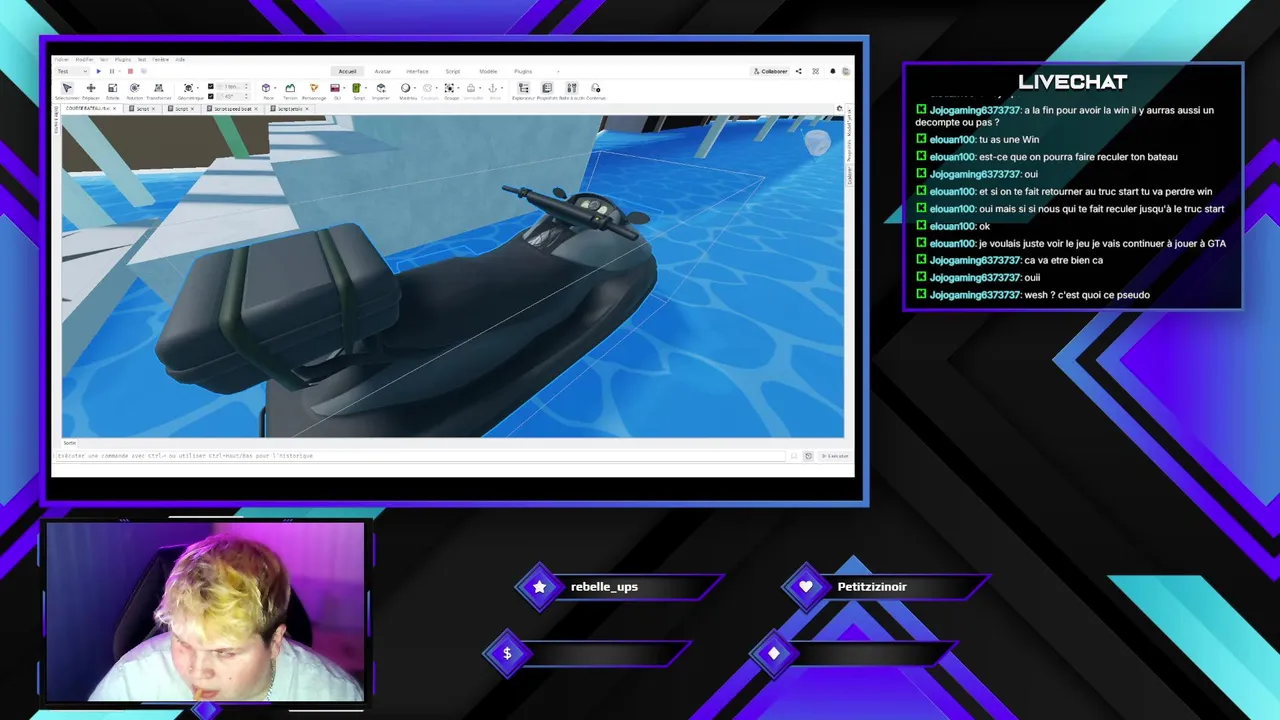Click the Importer icon
The width and height of the screenshot is (1280, 720).
(381, 88)
